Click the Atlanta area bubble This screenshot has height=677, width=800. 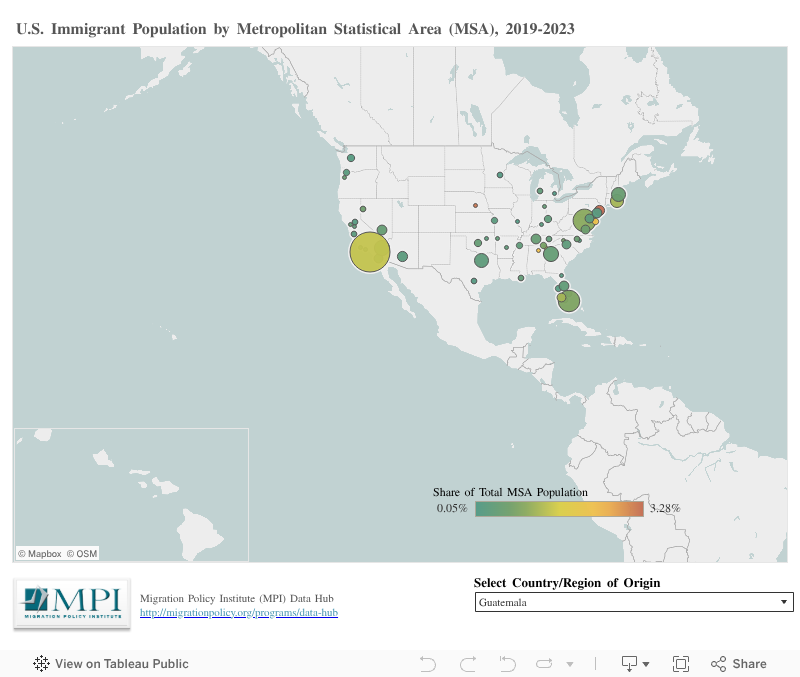click(551, 254)
